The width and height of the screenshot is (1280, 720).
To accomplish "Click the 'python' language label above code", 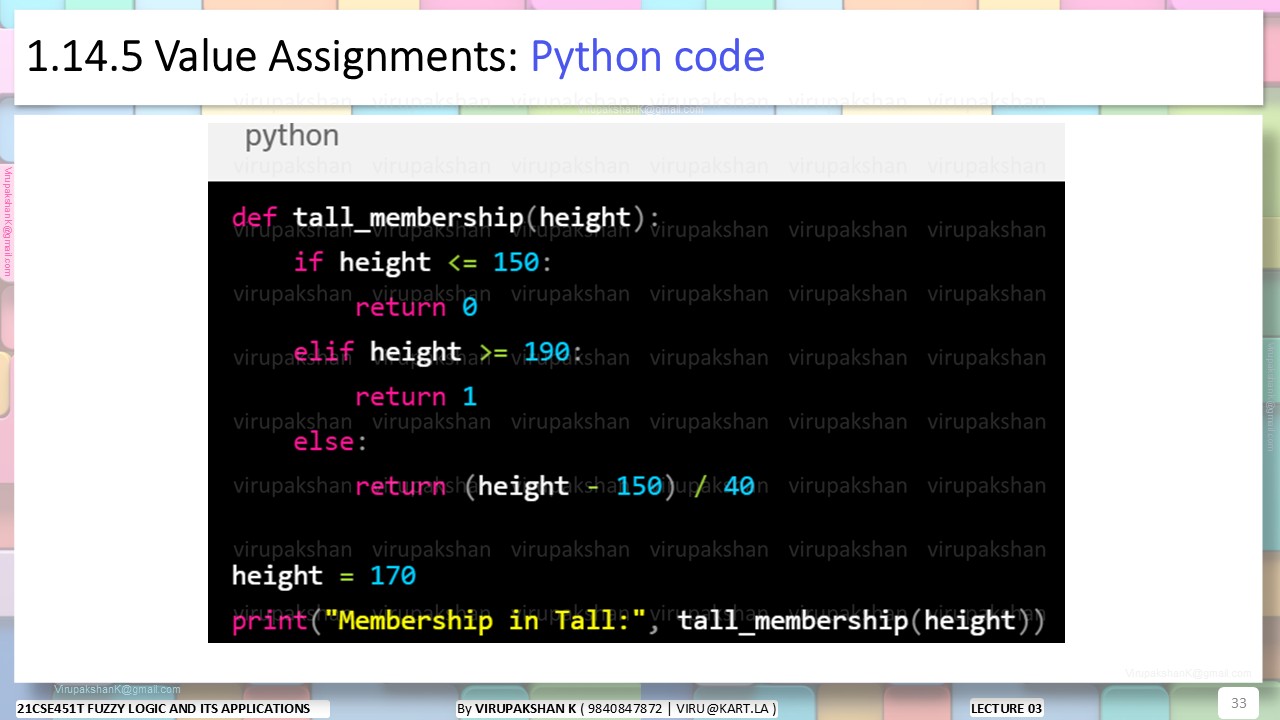I will (292, 137).
